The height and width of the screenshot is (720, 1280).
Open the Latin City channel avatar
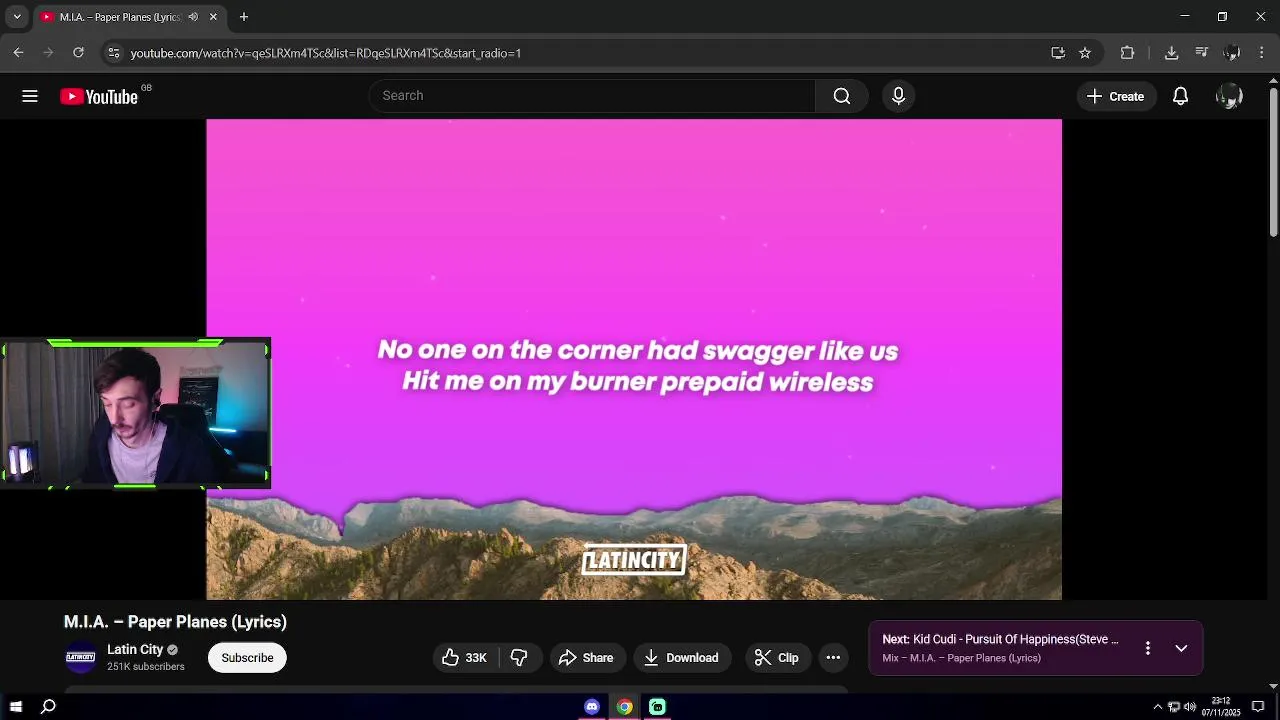click(x=81, y=657)
